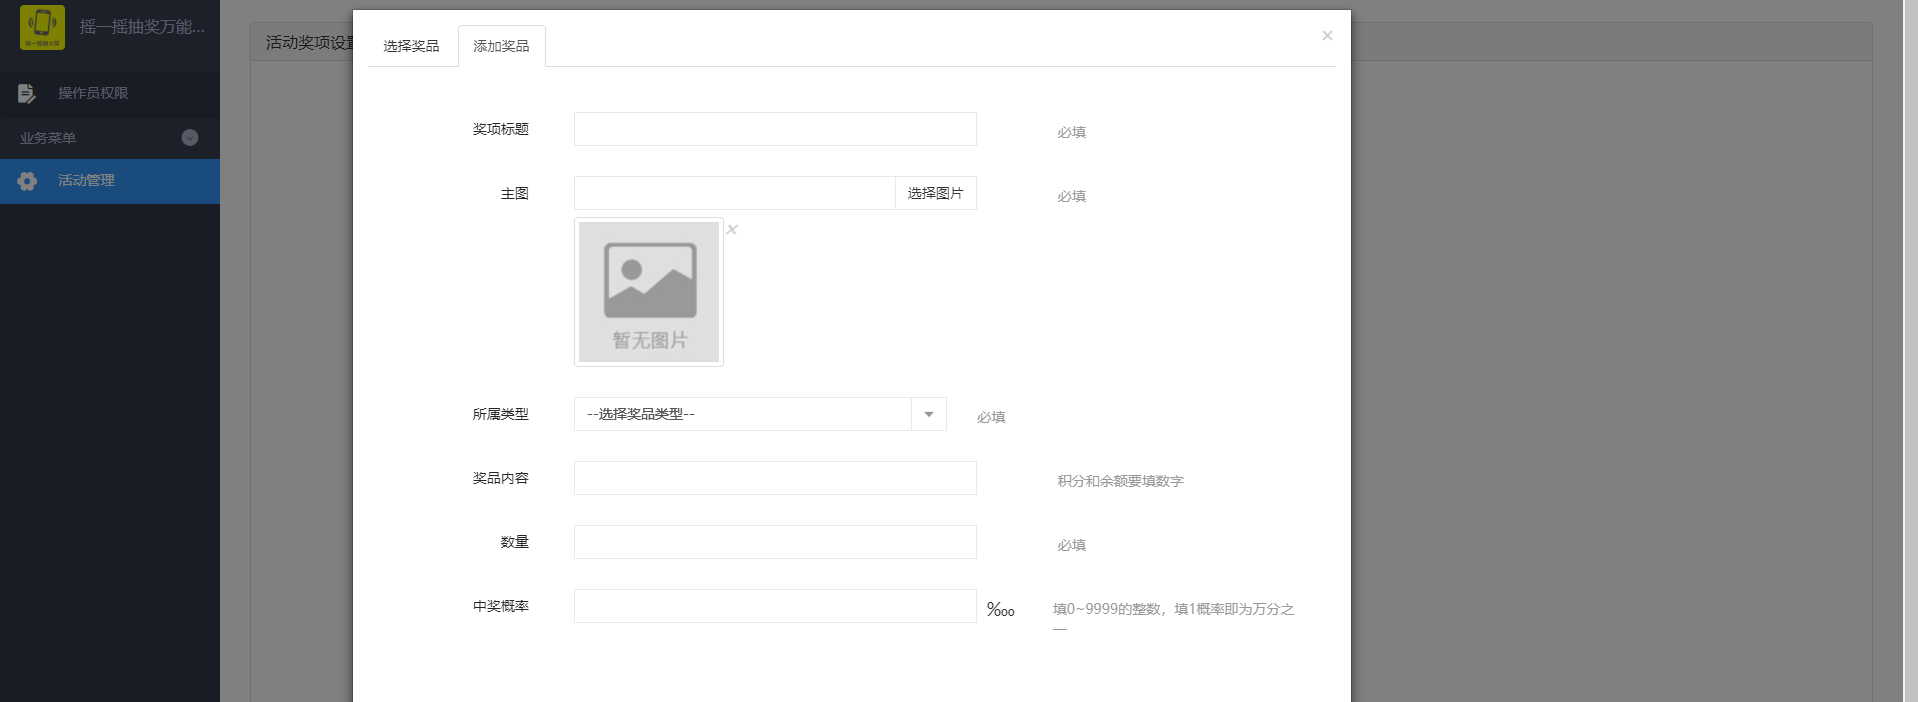Image resolution: width=1918 pixels, height=702 pixels.
Task: Click the 奖项标题 label
Action: tap(501, 129)
